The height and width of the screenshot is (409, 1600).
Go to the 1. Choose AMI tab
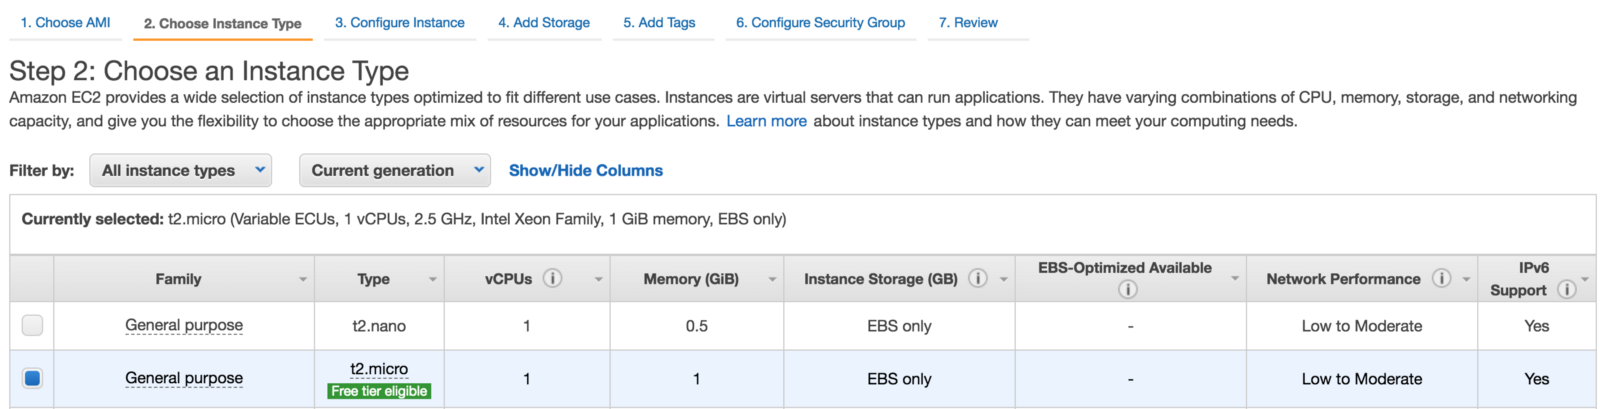click(x=65, y=22)
